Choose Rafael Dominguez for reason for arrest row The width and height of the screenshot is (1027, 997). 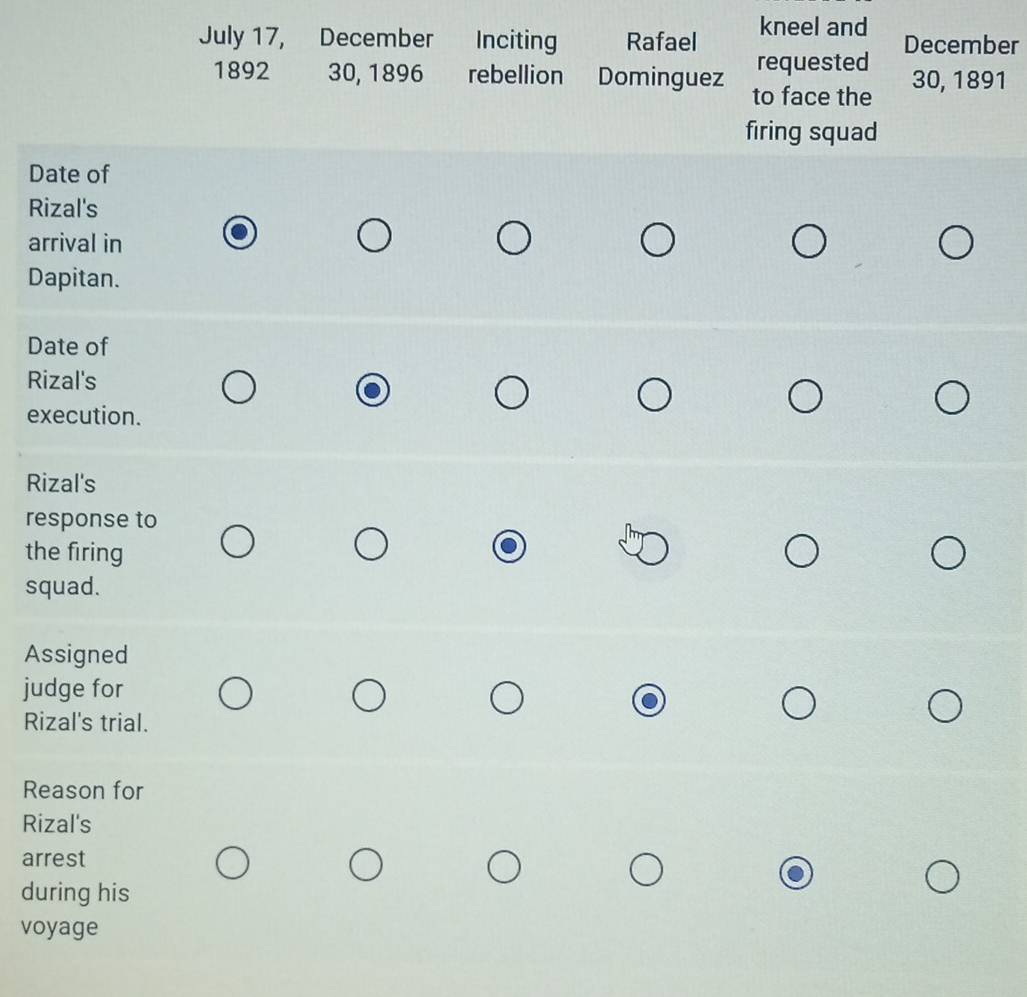tap(646, 870)
